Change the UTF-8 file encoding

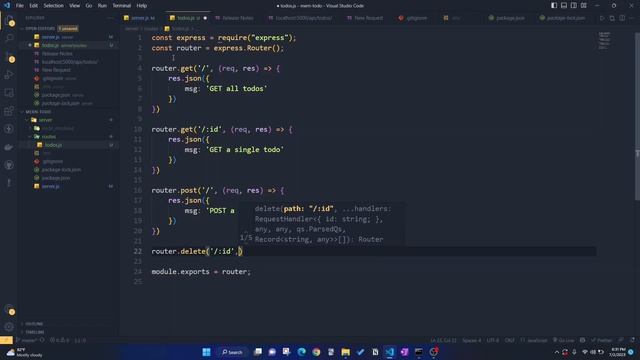click(492, 340)
